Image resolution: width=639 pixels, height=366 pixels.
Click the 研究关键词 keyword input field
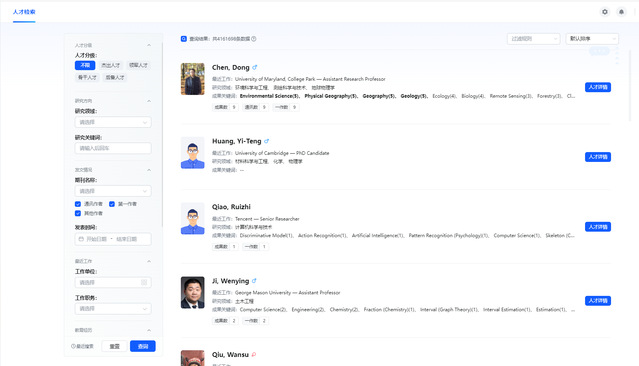point(113,148)
